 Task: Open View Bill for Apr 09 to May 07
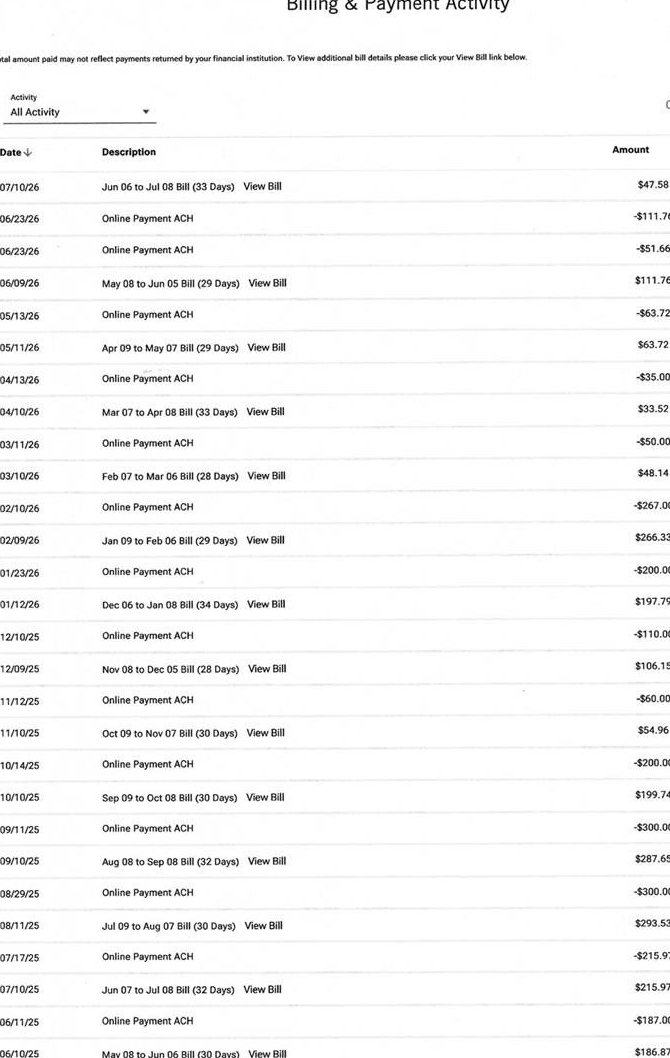[x=267, y=347]
